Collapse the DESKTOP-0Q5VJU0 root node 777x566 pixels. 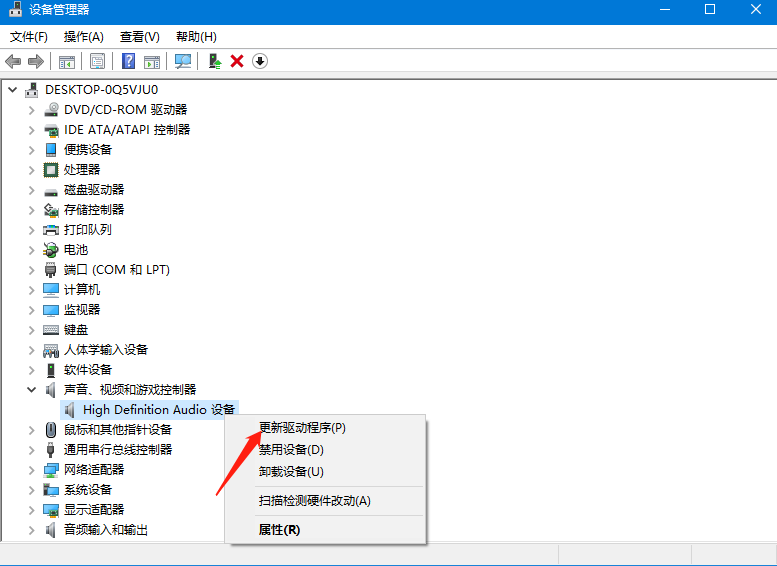tap(12, 90)
